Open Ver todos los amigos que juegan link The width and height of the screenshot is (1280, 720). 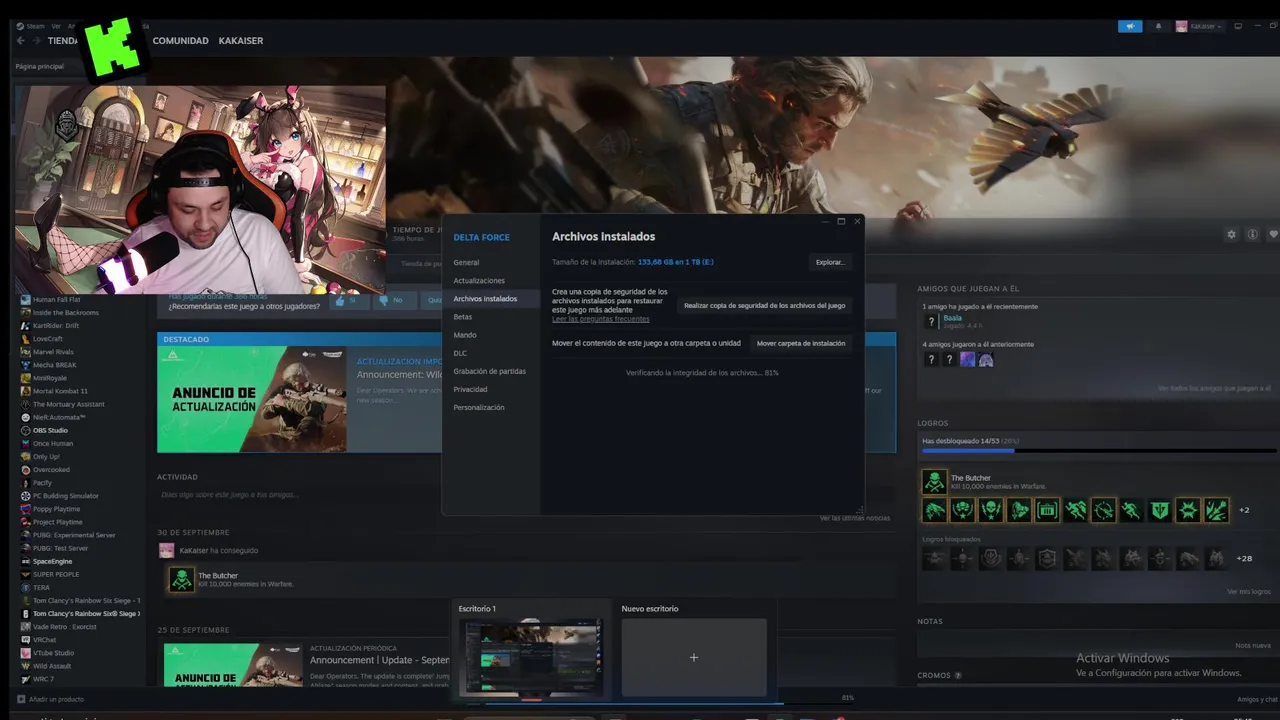click(1214, 388)
